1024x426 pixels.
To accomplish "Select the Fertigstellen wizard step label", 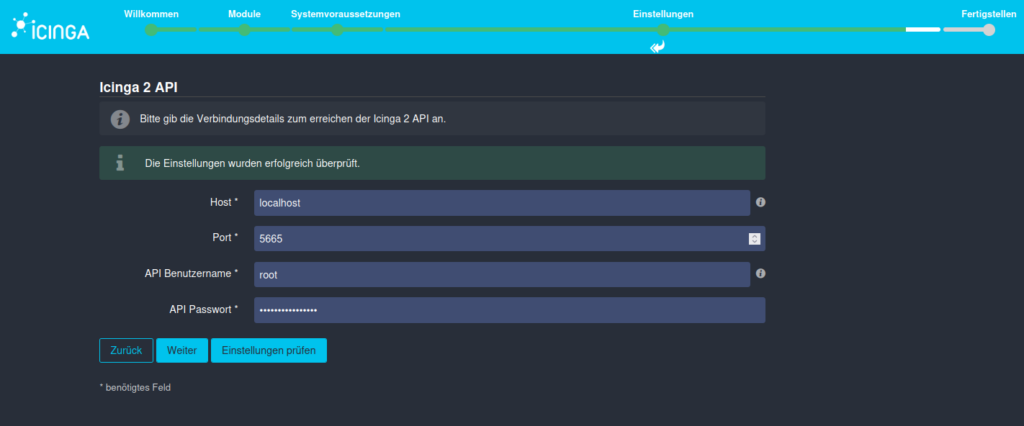I will (988, 14).
